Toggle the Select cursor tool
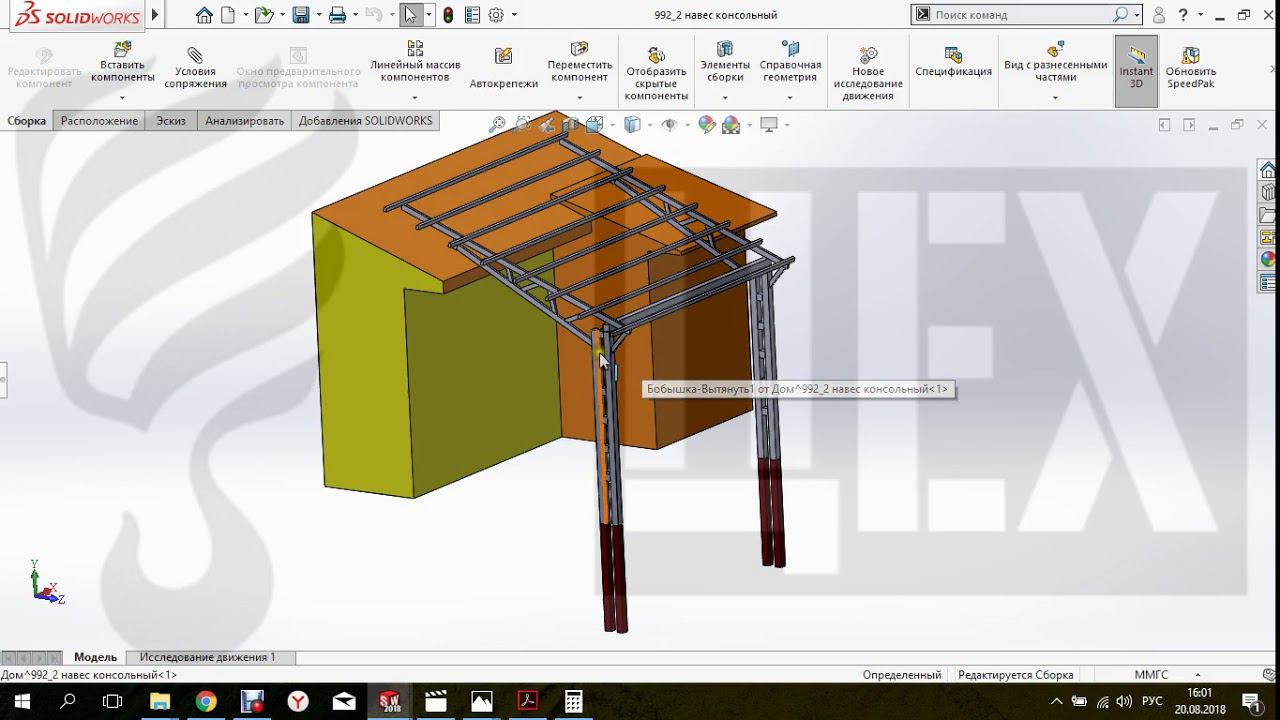 pyautogui.click(x=410, y=15)
